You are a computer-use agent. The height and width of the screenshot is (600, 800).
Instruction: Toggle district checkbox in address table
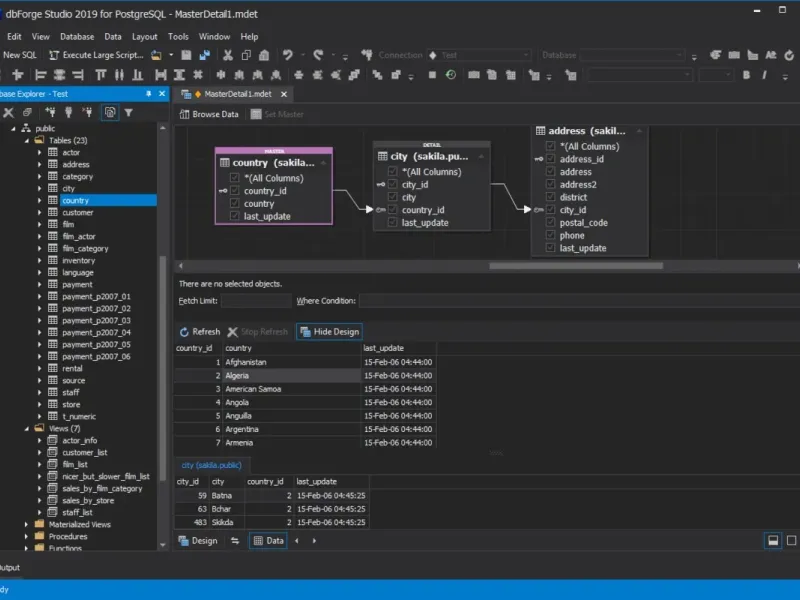(x=551, y=197)
